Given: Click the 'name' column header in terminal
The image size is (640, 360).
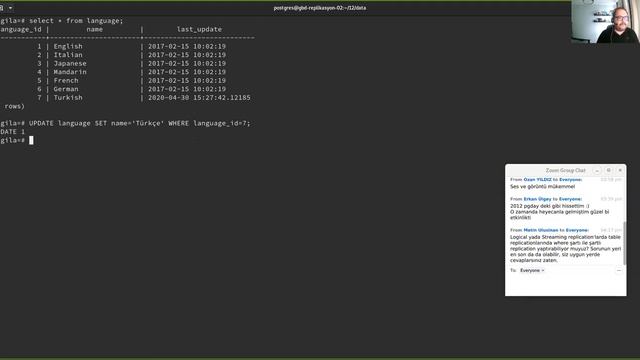Looking at the screenshot, I should (94, 29).
